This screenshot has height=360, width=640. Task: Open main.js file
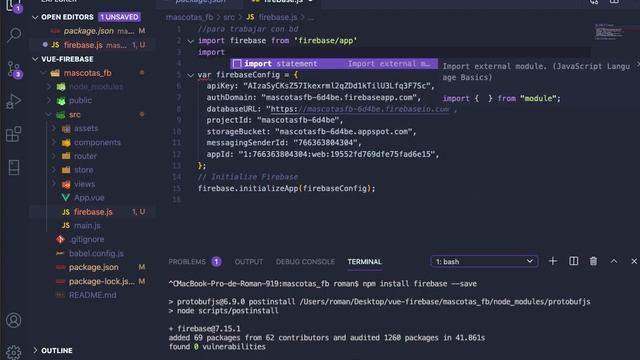tap(87, 225)
